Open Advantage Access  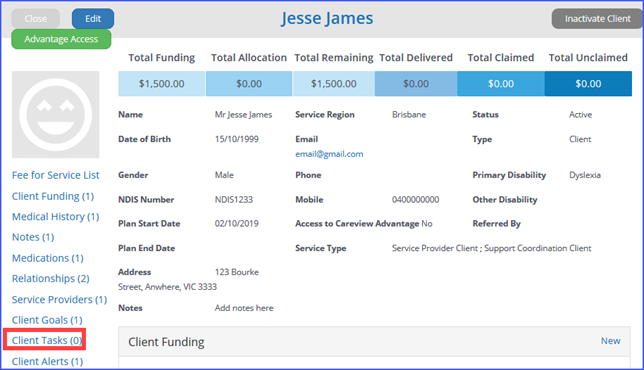tap(61, 39)
